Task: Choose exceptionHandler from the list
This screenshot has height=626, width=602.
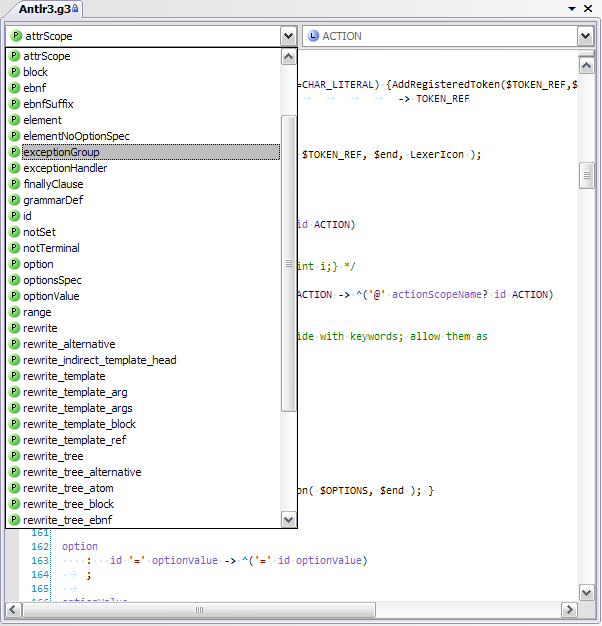Action: pyautogui.click(x=144, y=168)
